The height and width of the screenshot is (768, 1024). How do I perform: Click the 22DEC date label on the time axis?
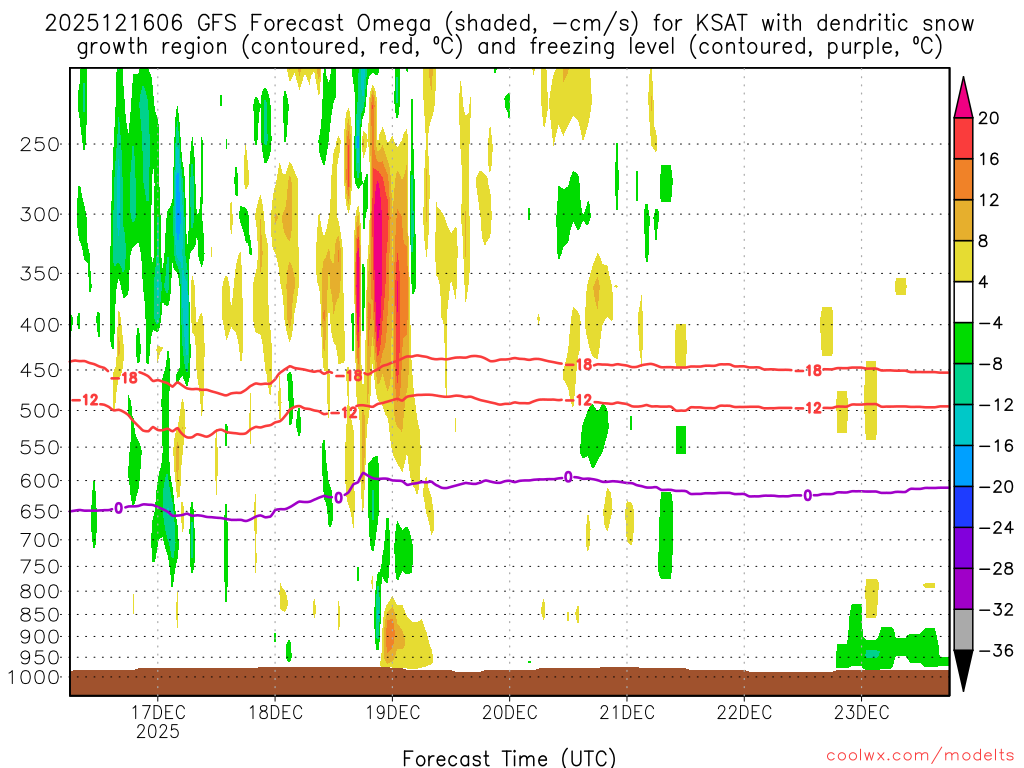coord(744,712)
